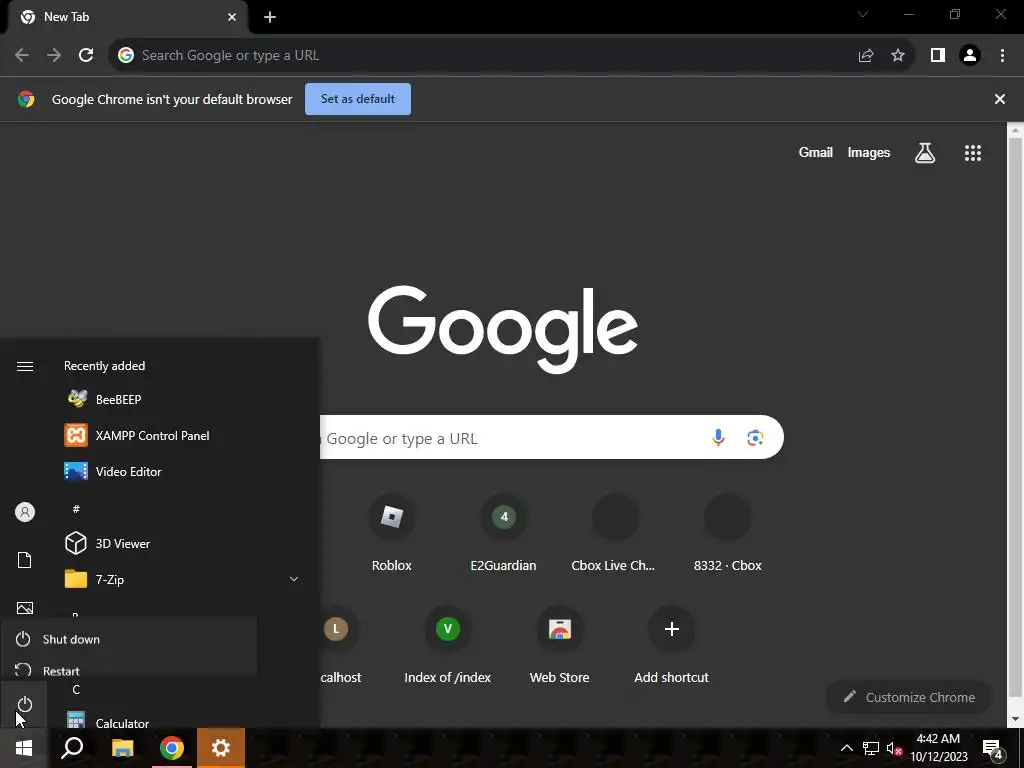Open the E2Guardian shortcut
This screenshot has height=768, width=1024.
(x=503, y=533)
